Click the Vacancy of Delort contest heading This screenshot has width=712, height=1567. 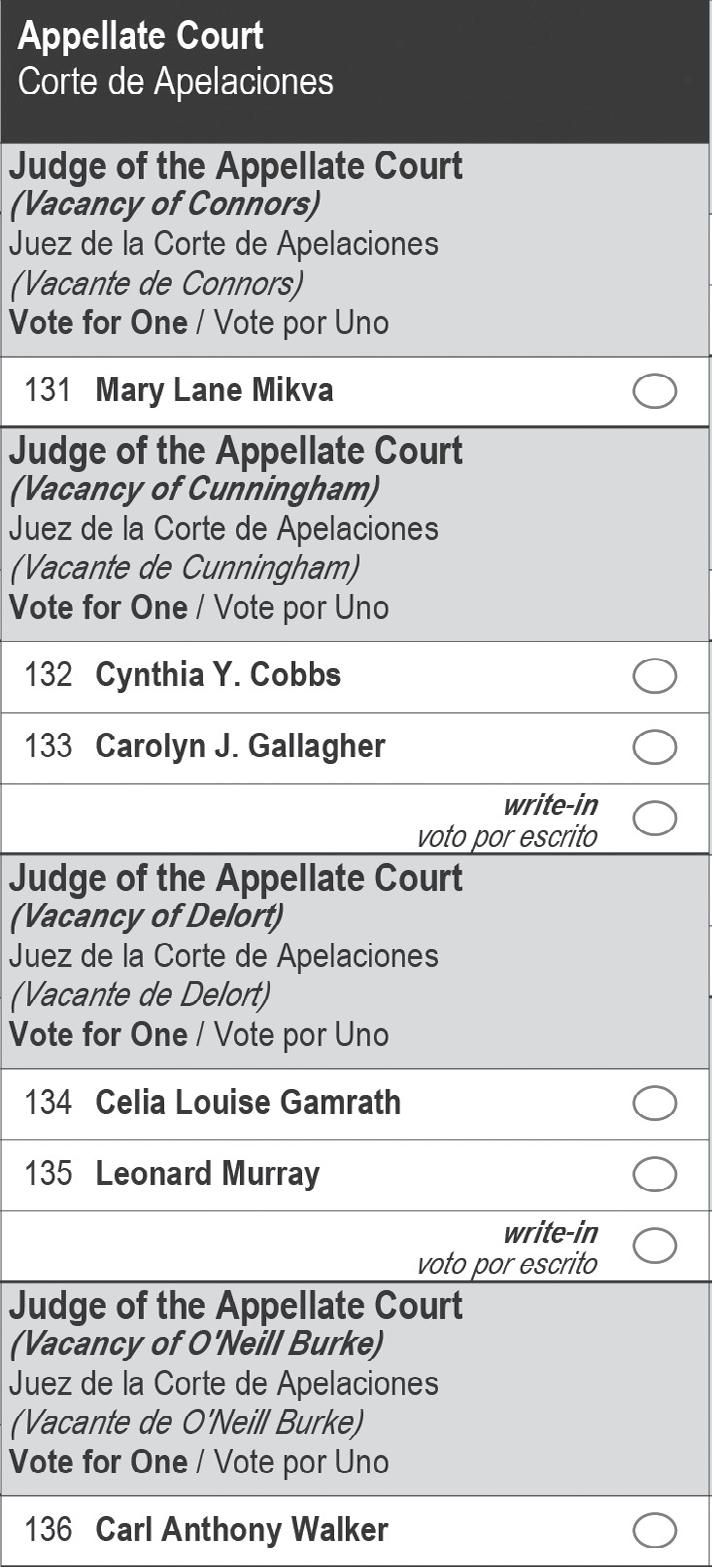[x=146, y=916]
